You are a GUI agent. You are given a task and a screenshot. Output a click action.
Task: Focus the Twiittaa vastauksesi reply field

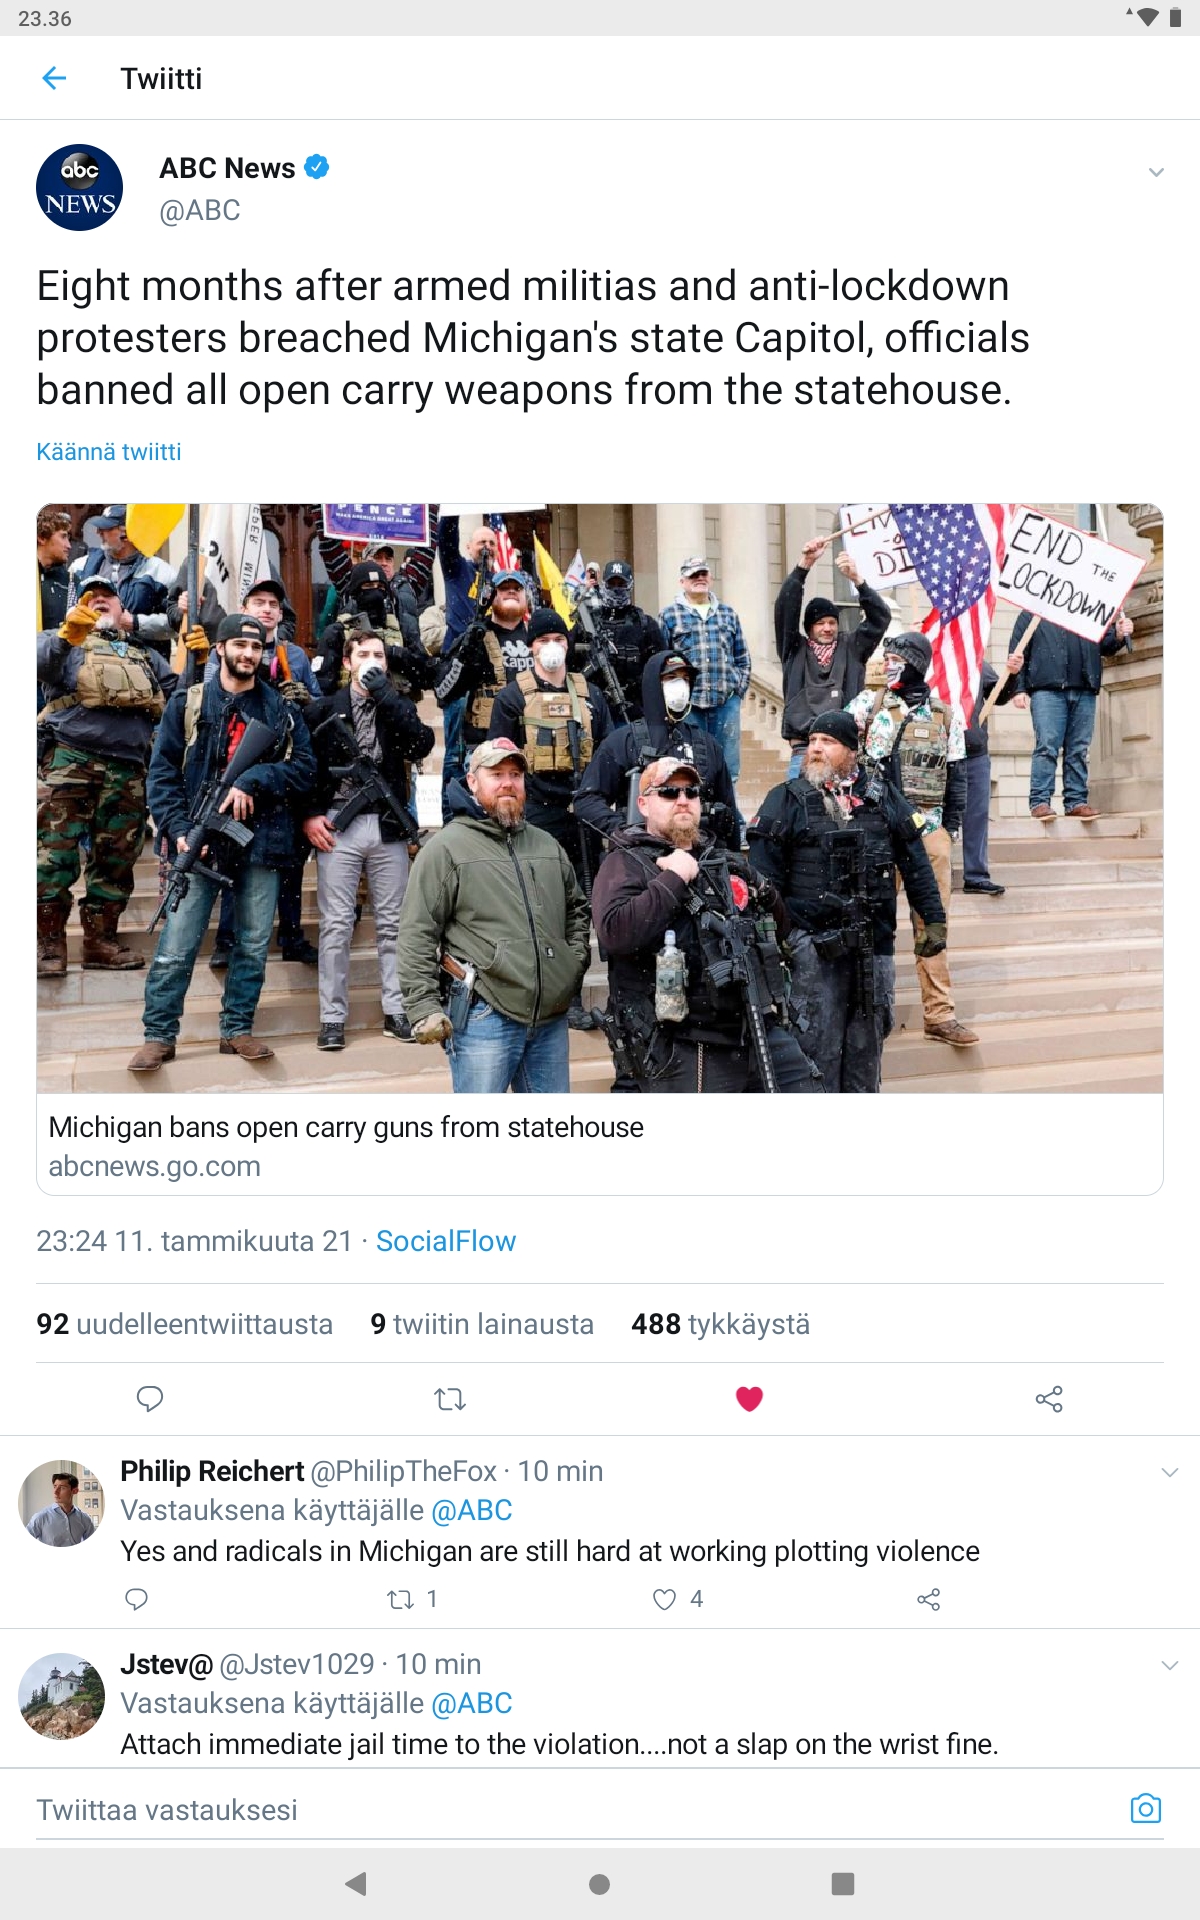tap(580, 1810)
